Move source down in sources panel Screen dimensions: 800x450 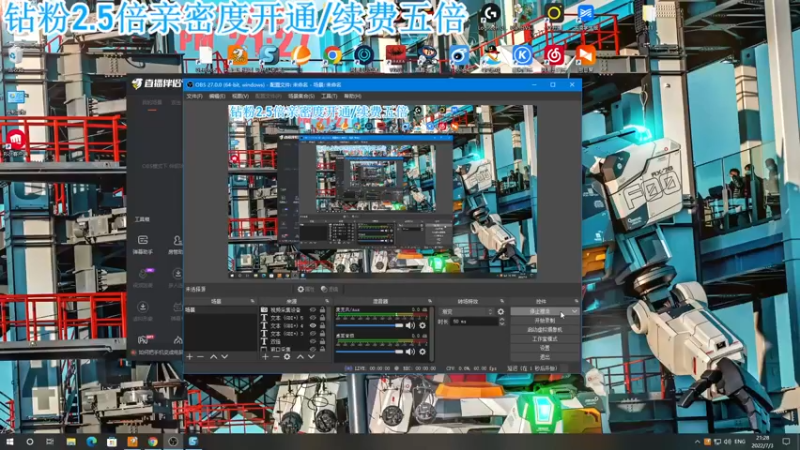(311, 357)
